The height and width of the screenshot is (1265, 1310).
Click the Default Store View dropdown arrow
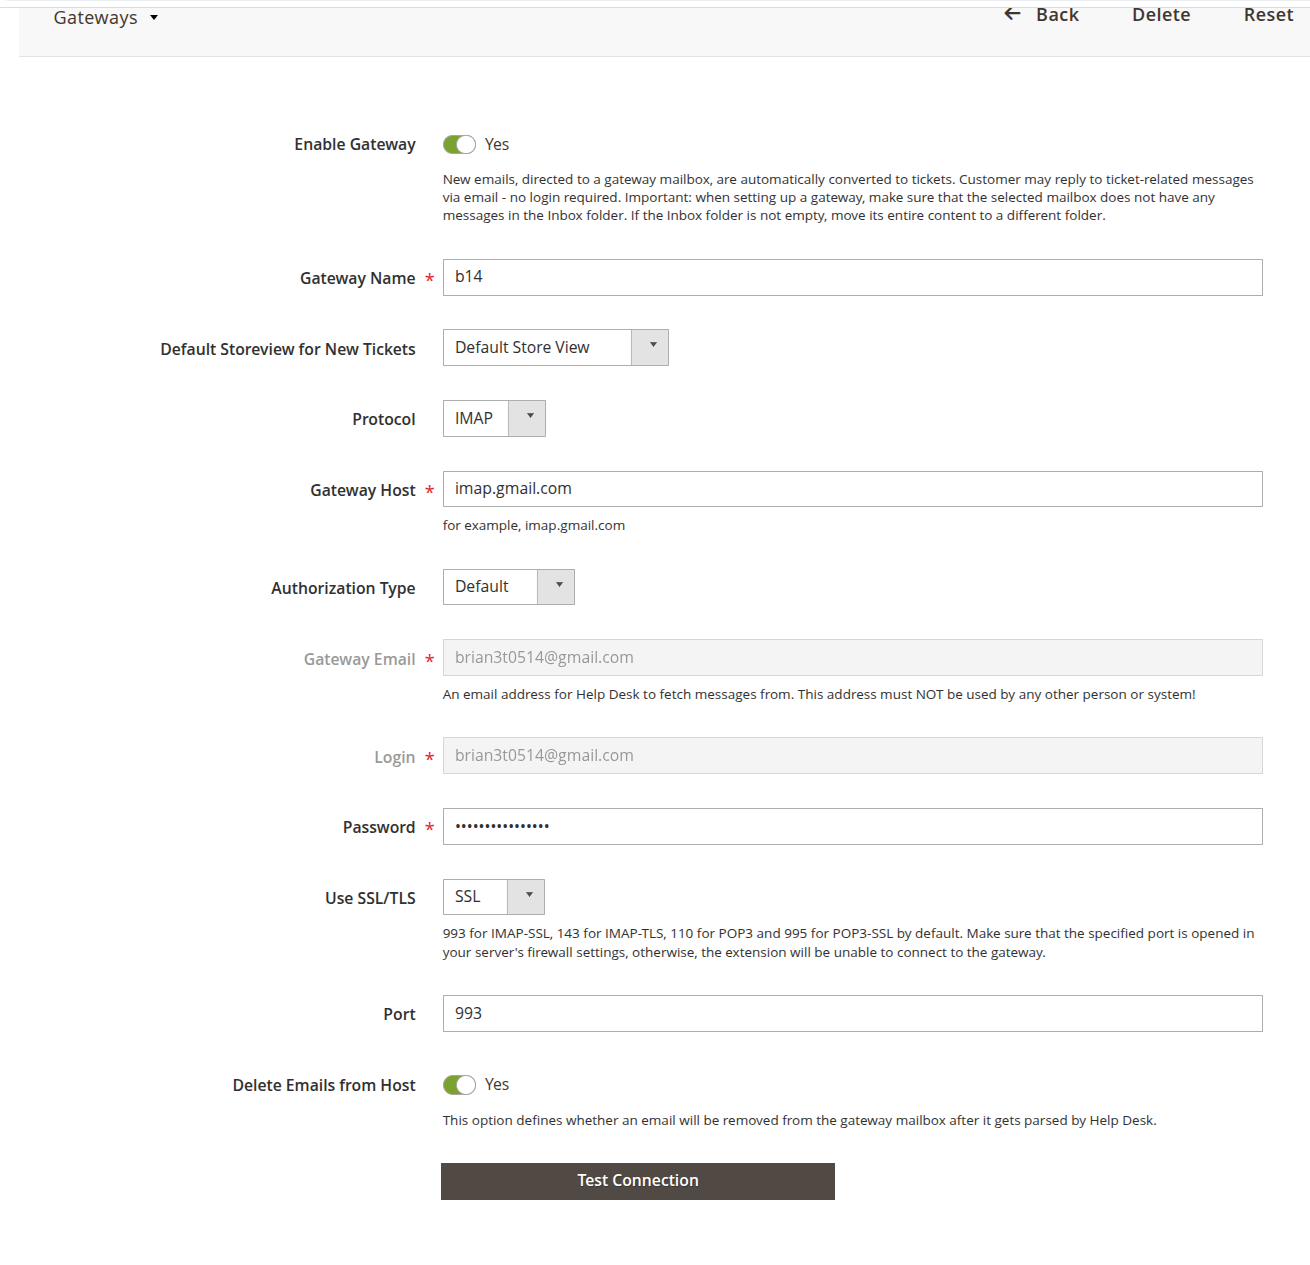651,348
